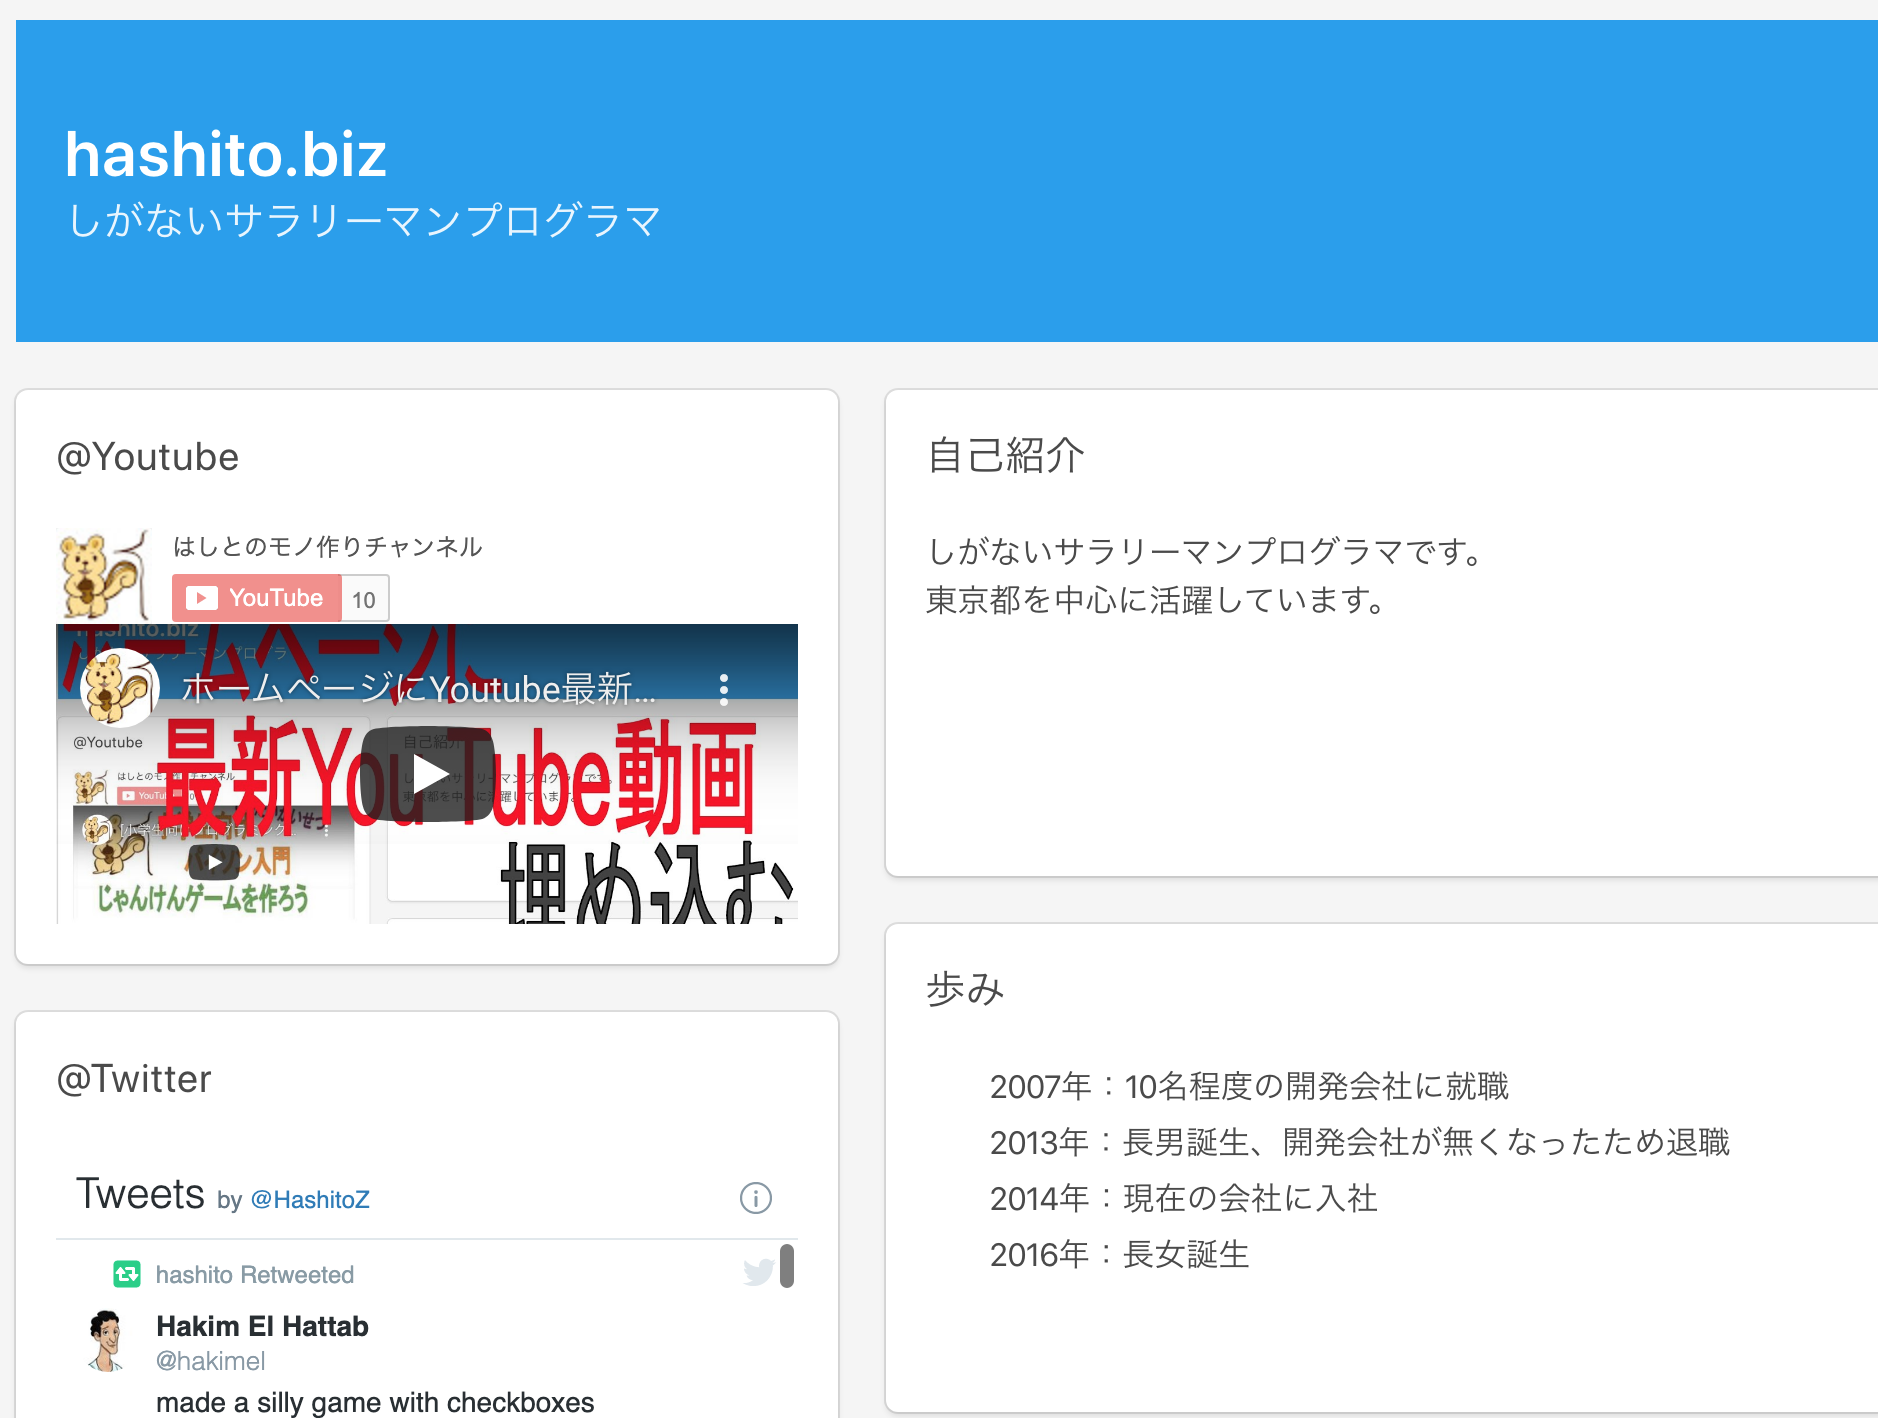Open the video's three-dot options menu
Screen dimensions: 1878x1418
coord(724,689)
